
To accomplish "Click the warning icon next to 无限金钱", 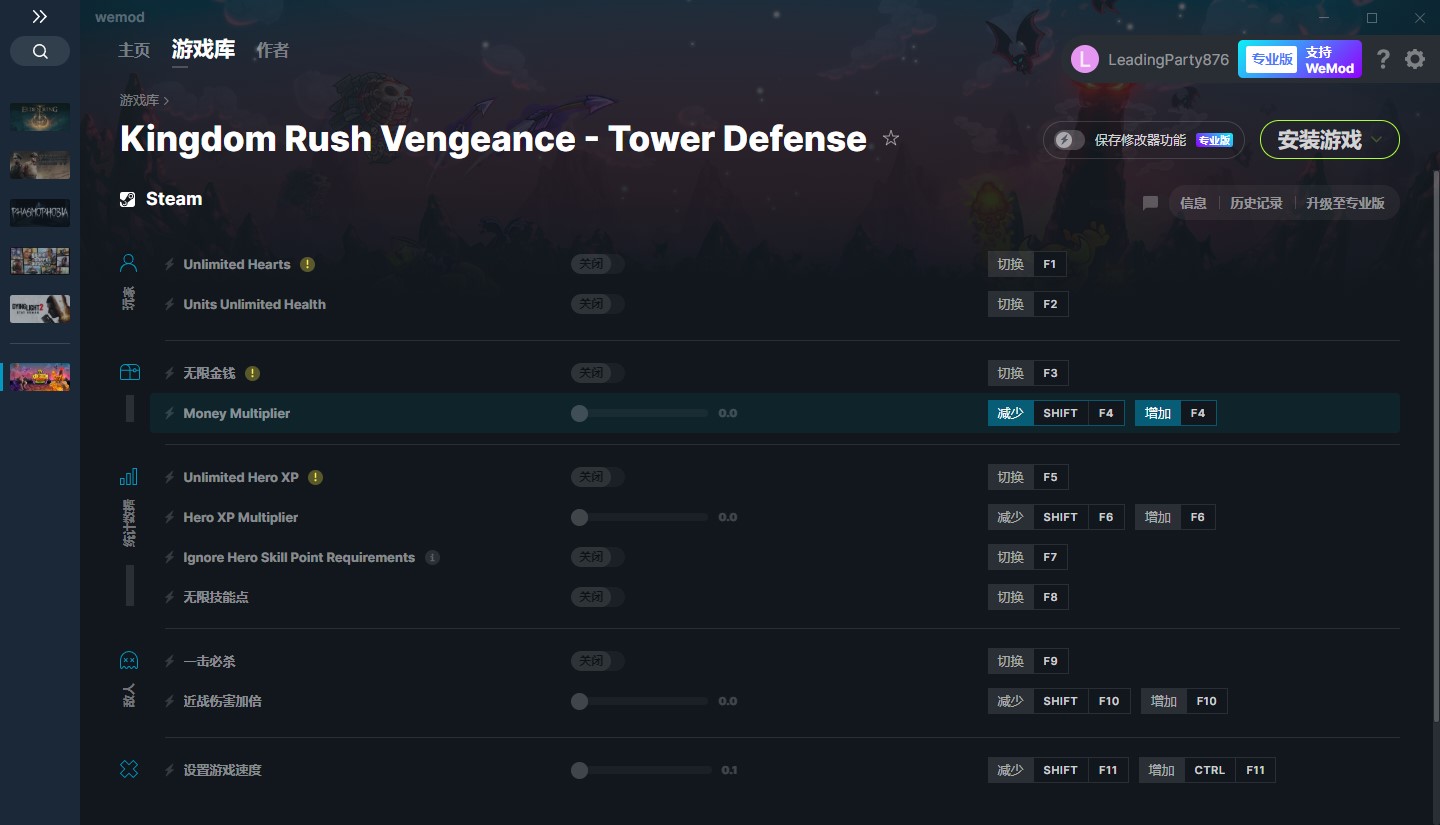I will point(252,373).
